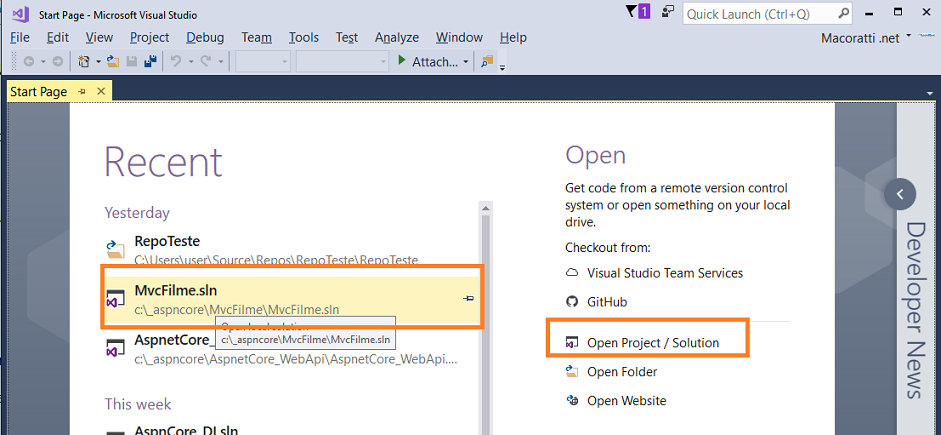
Task: Open the Window menu
Action: tap(459, 37)
